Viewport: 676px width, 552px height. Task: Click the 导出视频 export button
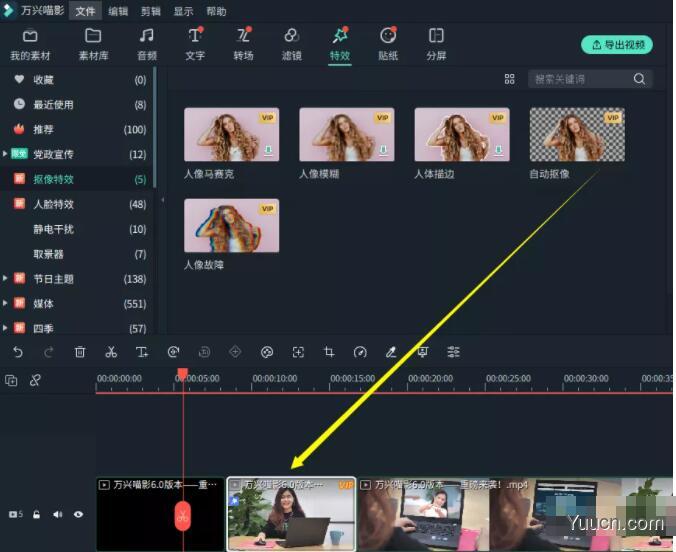pos(617,44)
